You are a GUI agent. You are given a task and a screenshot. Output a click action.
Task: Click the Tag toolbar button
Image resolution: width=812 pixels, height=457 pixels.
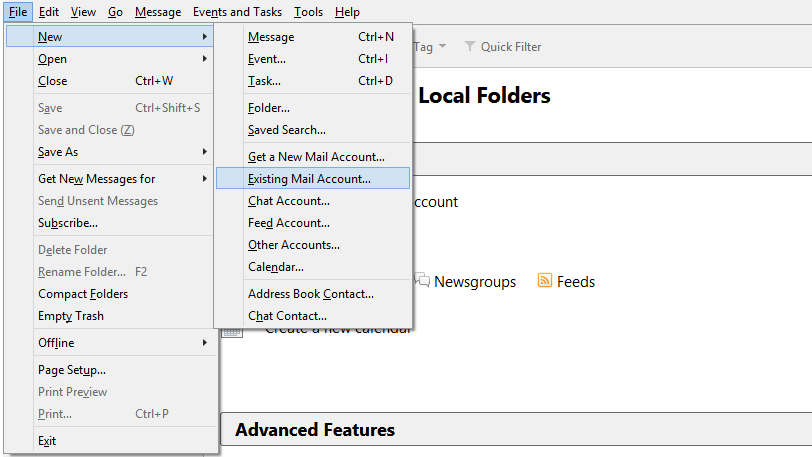point(430,47)
